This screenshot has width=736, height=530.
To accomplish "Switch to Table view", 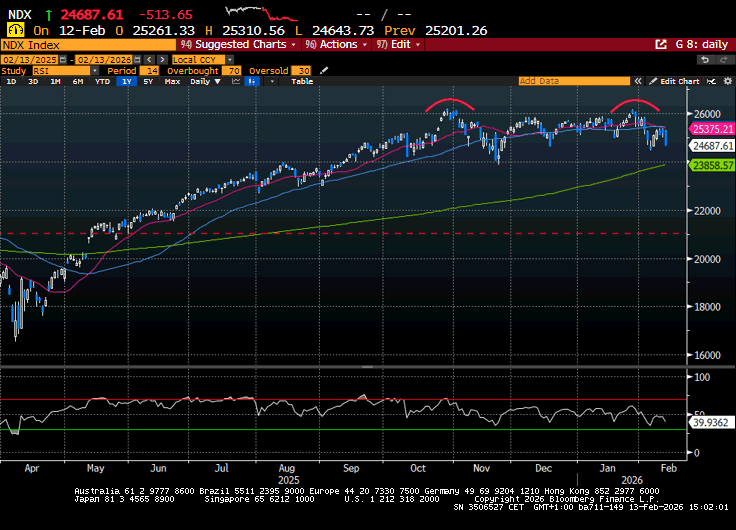I will point(301,81).
